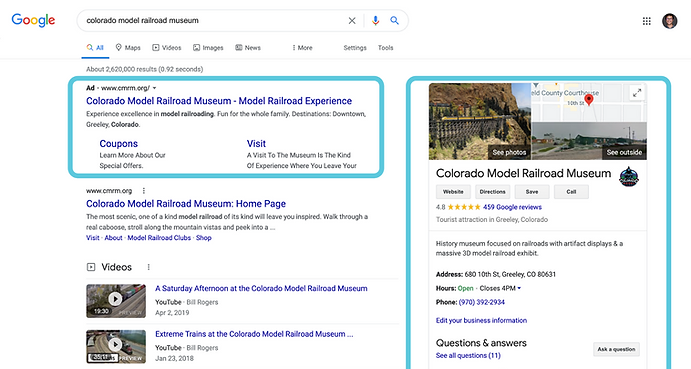Screen dimensions: 691x369
Task: Open the Model Railroad Clubs sitelink
Action: tap(159, 238)
